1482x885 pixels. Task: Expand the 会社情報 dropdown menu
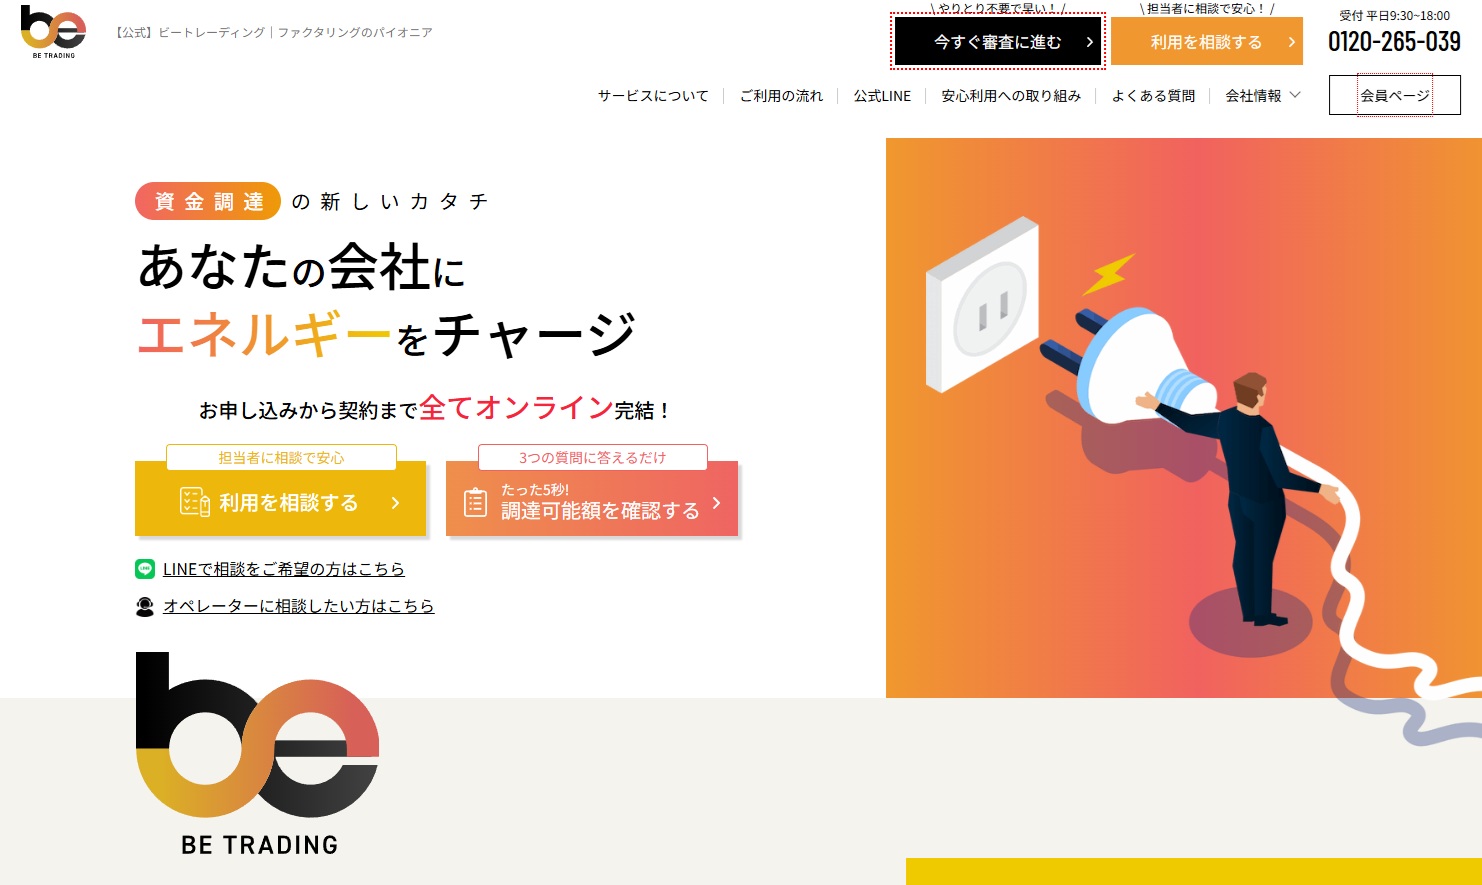(1263, 96)
